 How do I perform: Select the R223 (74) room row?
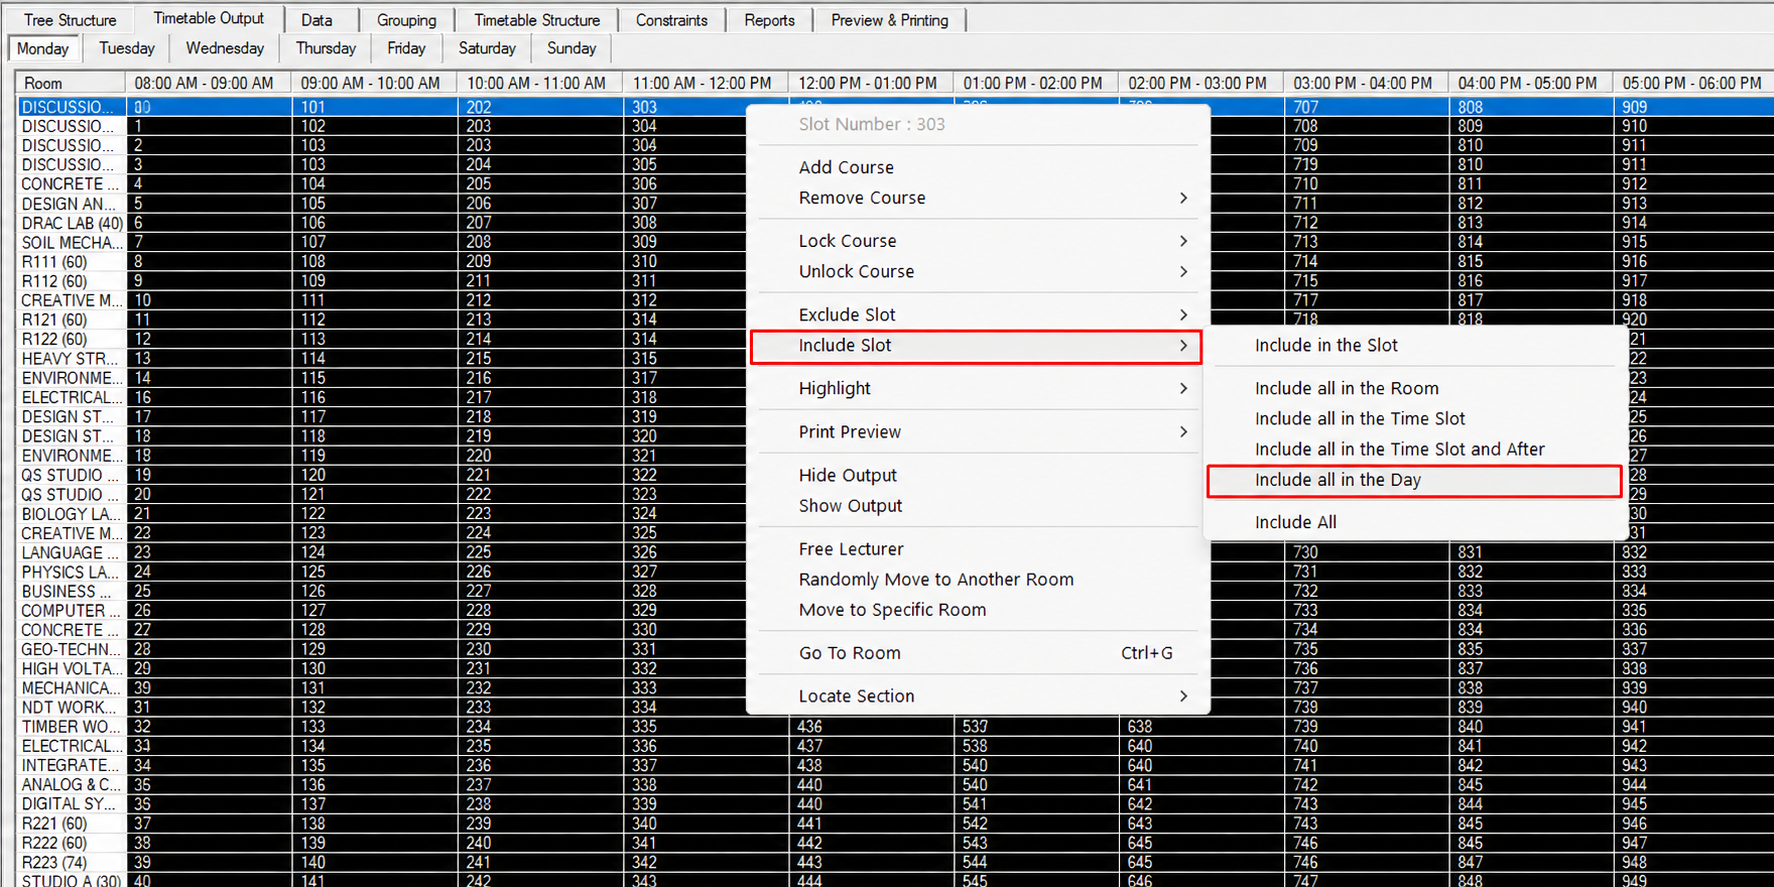[x=72, y=863]
